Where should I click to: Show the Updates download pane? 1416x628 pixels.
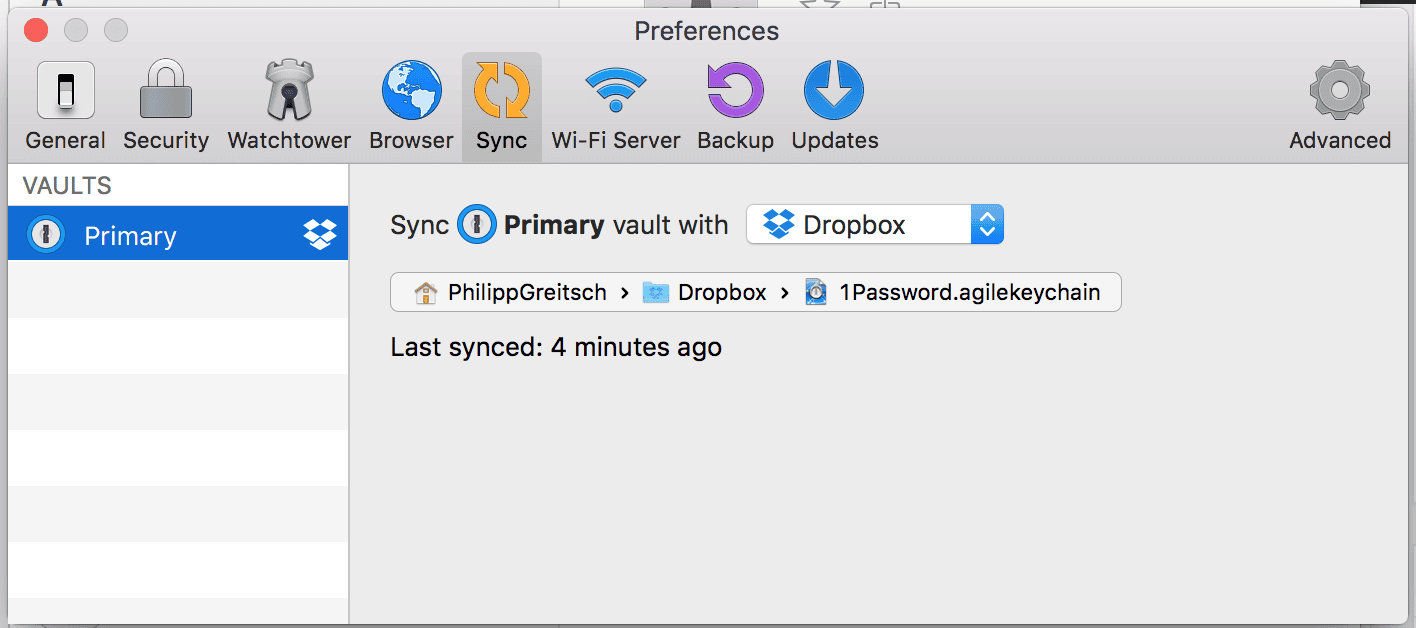[834, 91]
